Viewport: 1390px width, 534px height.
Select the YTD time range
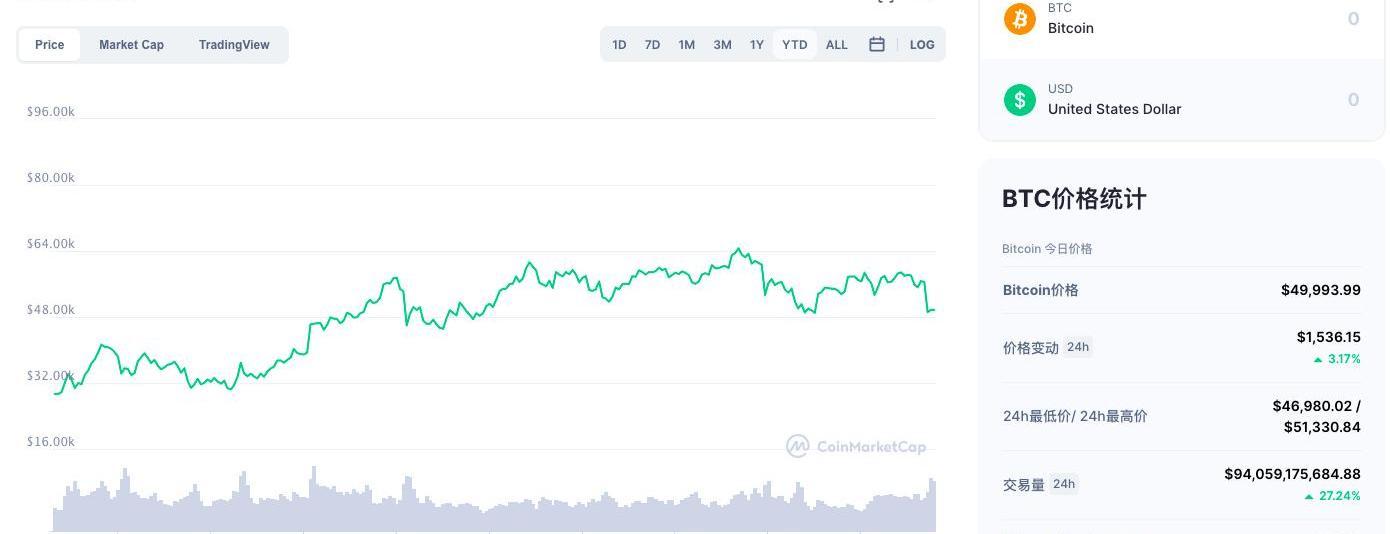tap(795, 45)
